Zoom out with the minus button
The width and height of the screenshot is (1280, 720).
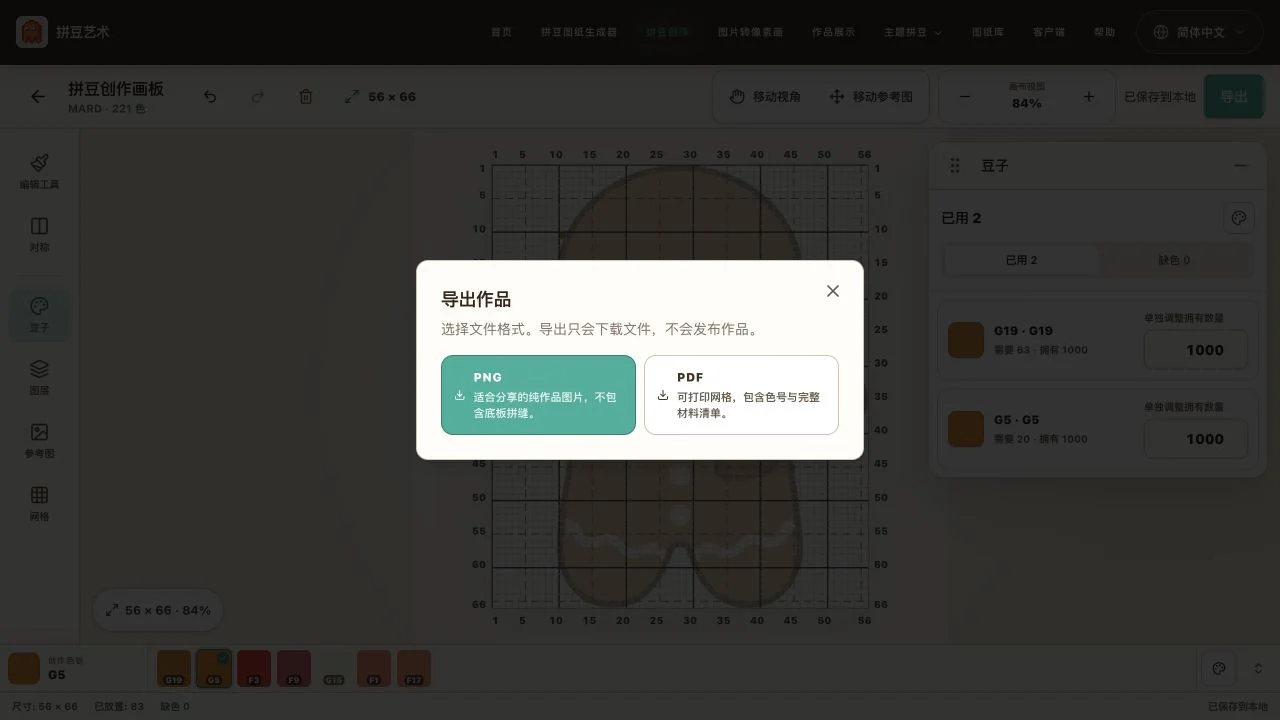click(965, 97)
